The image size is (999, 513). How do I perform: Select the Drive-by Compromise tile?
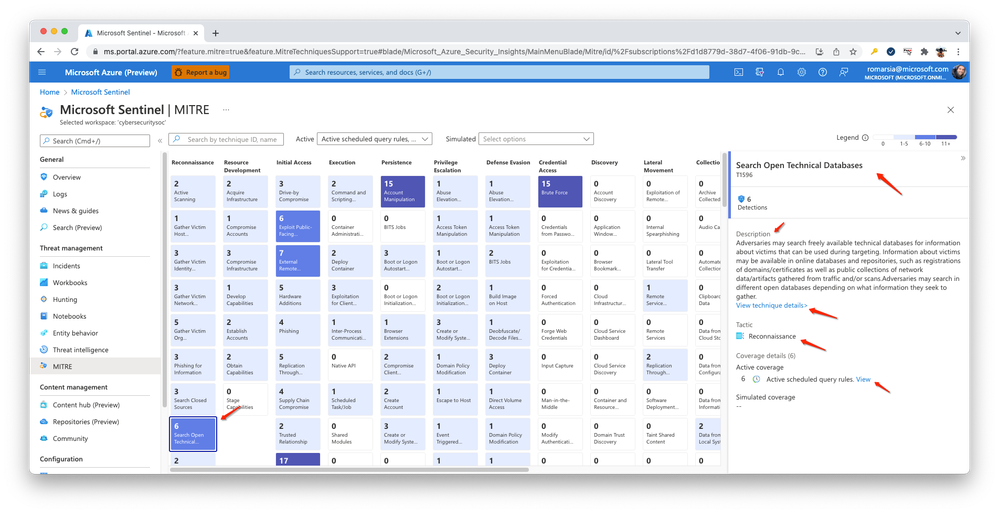298,191
